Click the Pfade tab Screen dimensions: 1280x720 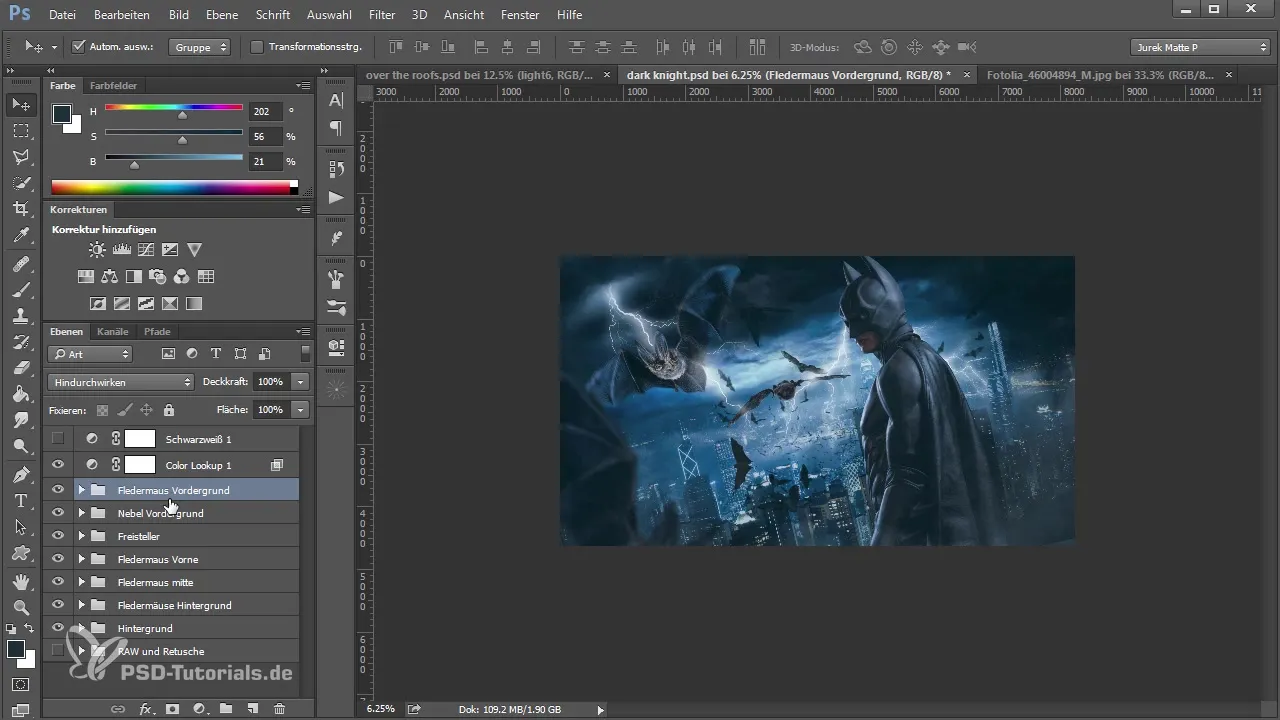pos(157,331)
